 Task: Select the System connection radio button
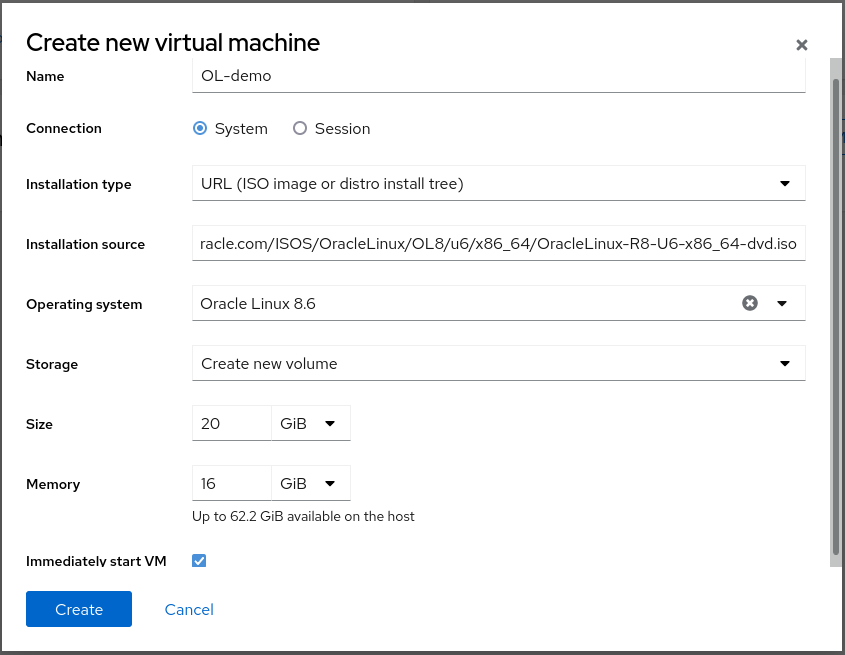[x=200, y=128]
